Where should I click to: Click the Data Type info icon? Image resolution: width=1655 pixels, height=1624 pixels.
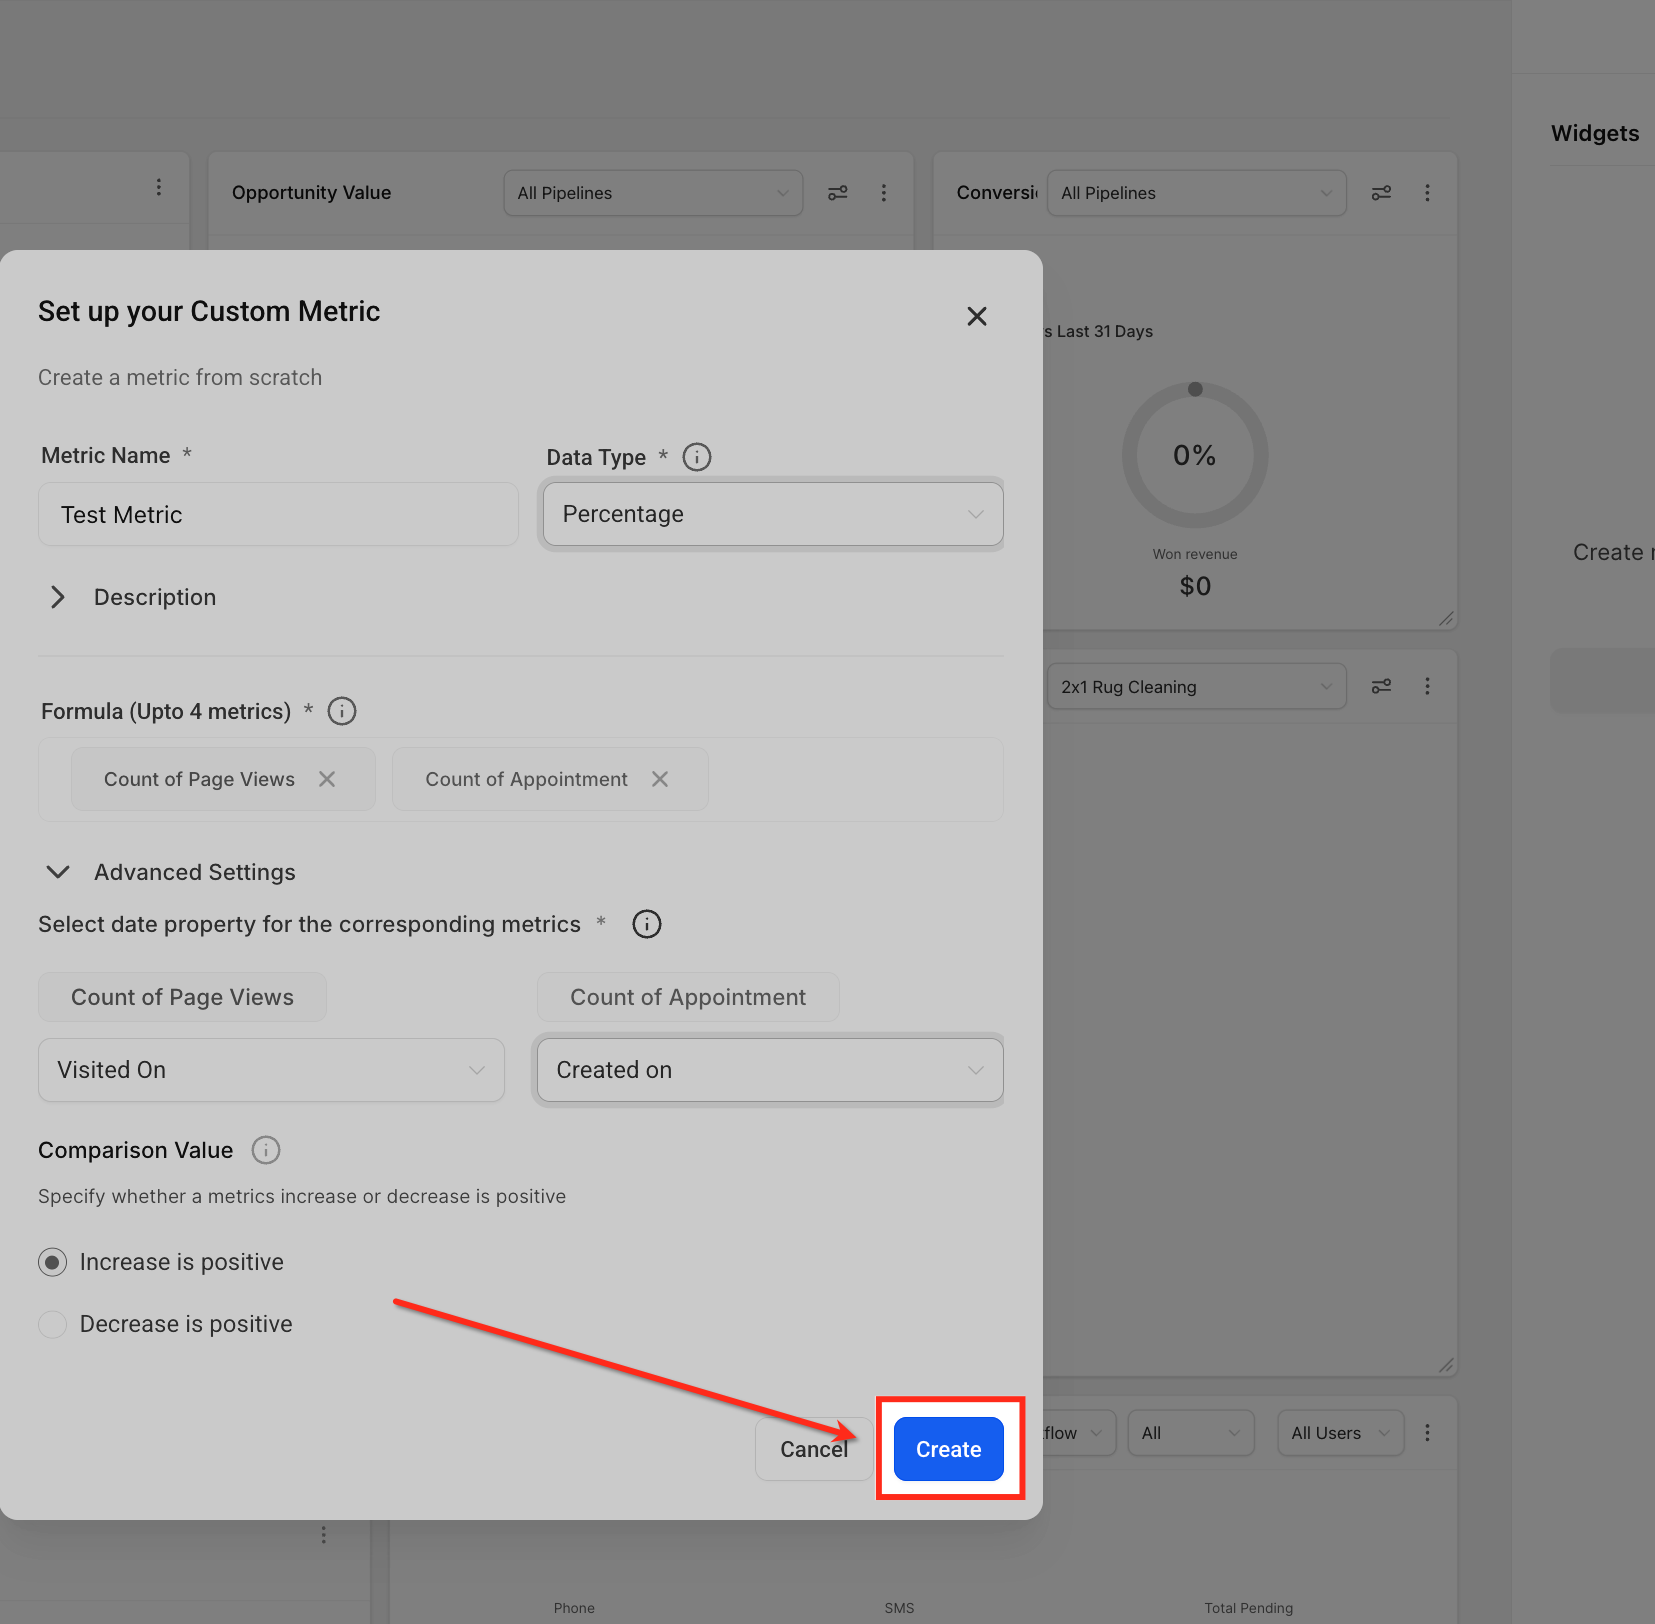tap(697, 457)
